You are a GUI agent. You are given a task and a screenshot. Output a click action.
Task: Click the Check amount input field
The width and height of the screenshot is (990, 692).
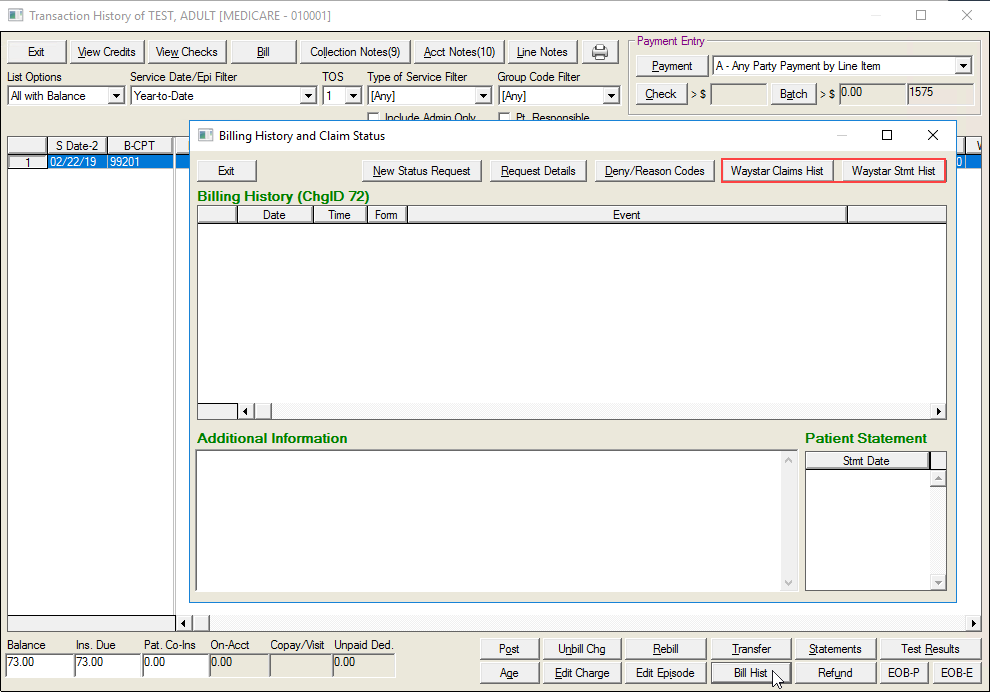click(x=739, y=95)
